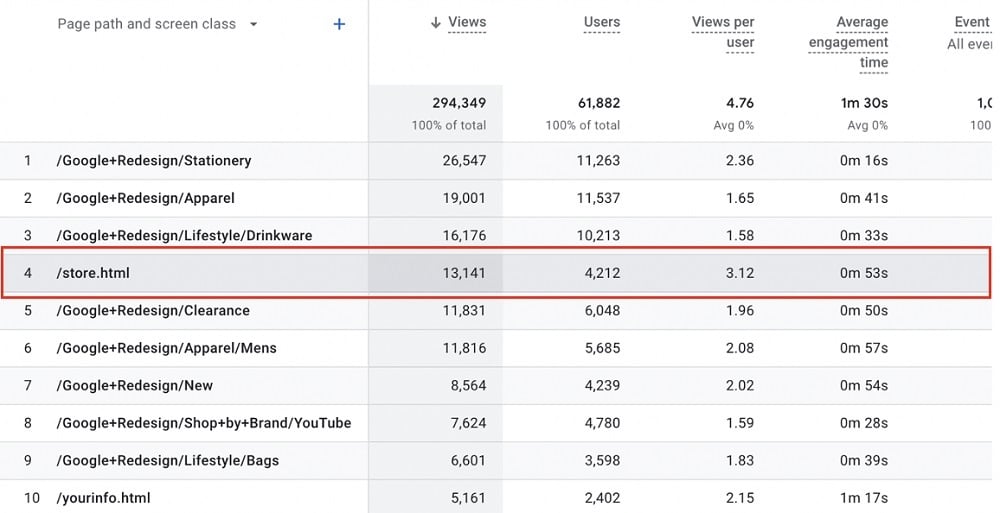
Task: Select /Google+Redesign/Clearance page path
Action: pyautogui.click(x=153, y=311)
